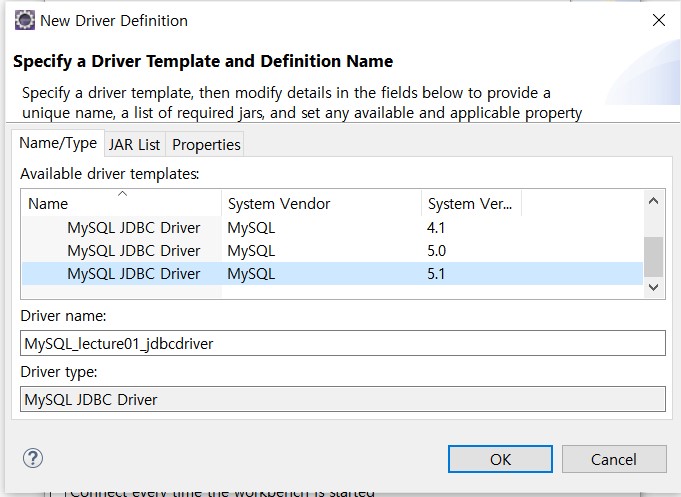The image size is (681, 497).
Task: Sort templates by Name column header
Action: coord(122,204)
